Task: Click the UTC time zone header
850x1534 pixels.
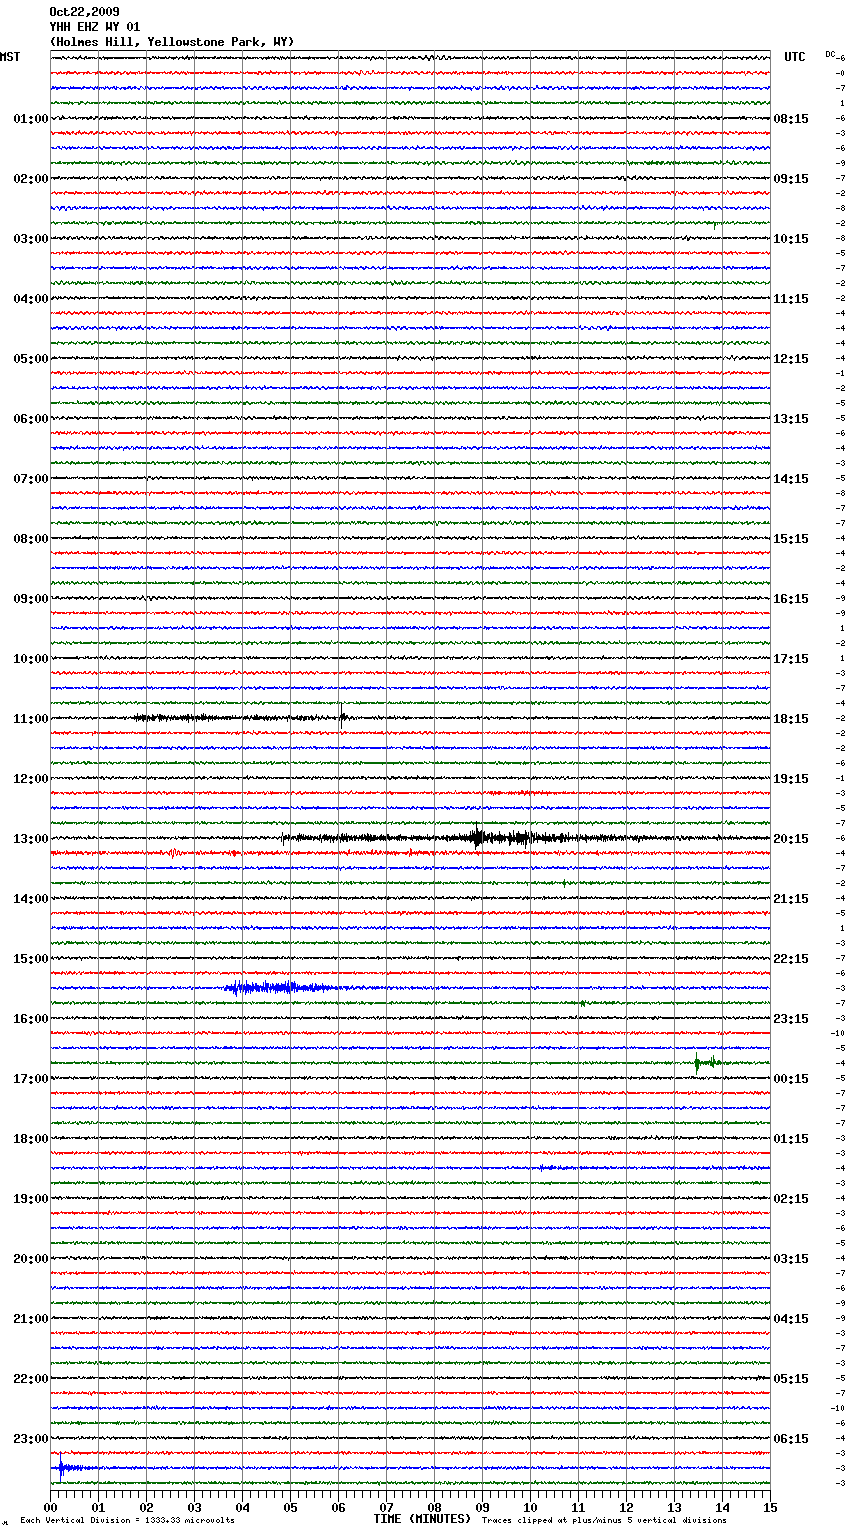Action: tap(794, 57)
